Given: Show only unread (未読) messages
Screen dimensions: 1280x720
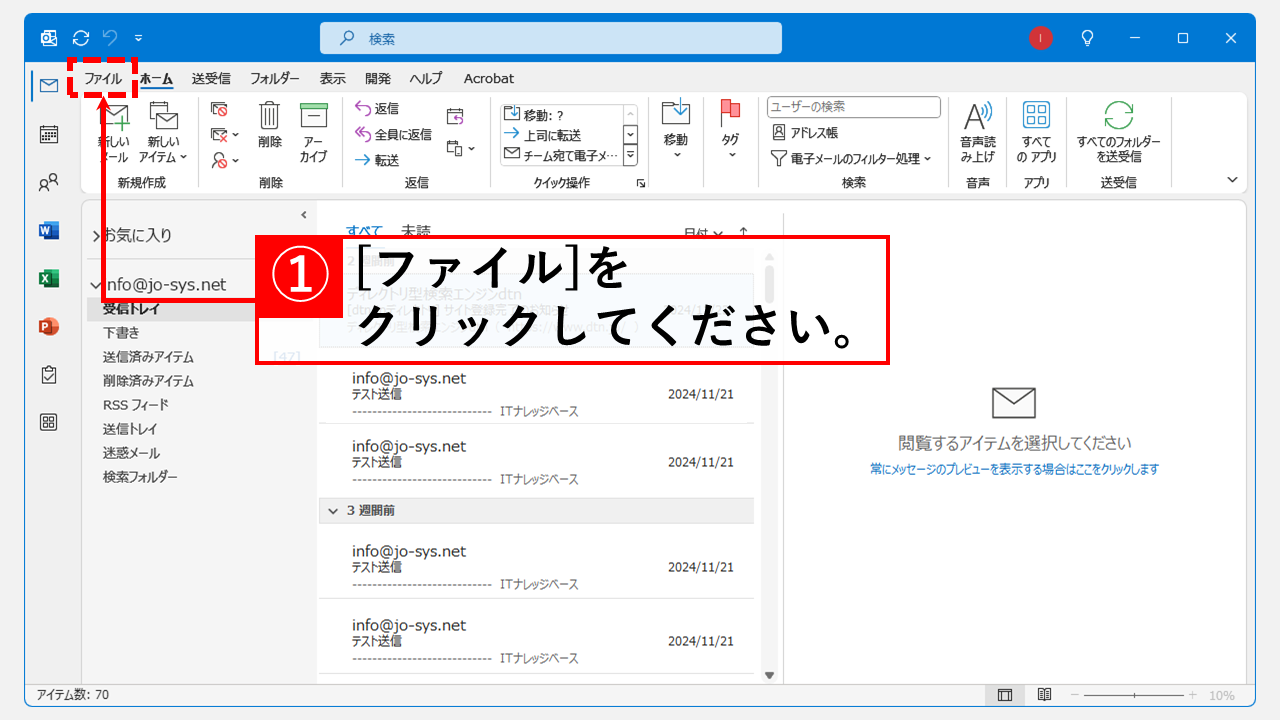Looking at the screenshot, I should [416, 229].
